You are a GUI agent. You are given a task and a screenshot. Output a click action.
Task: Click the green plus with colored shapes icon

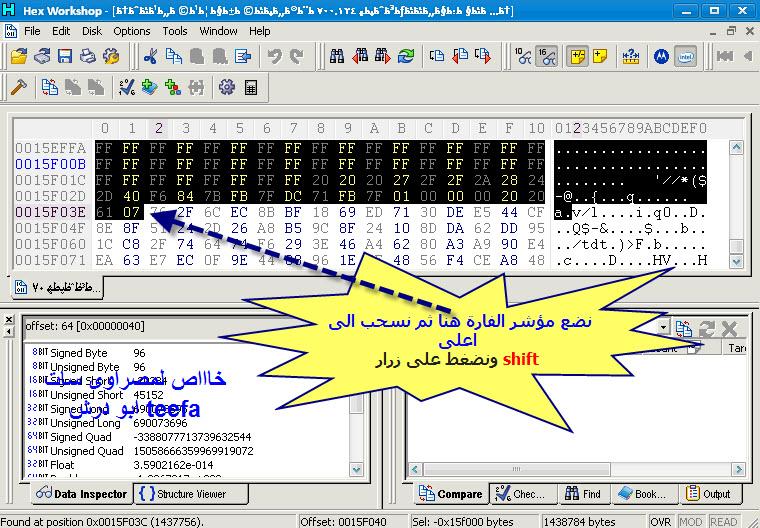173,87
